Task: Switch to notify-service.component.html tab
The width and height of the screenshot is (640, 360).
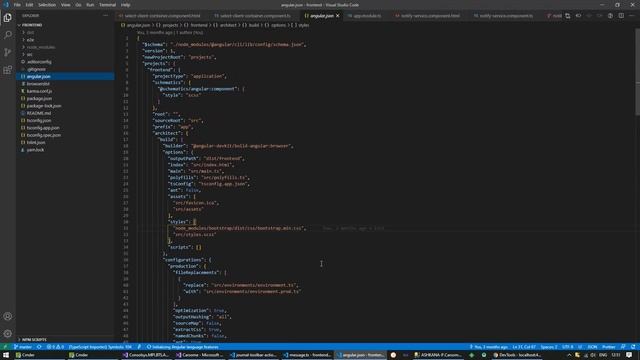Action: (429, 16)
